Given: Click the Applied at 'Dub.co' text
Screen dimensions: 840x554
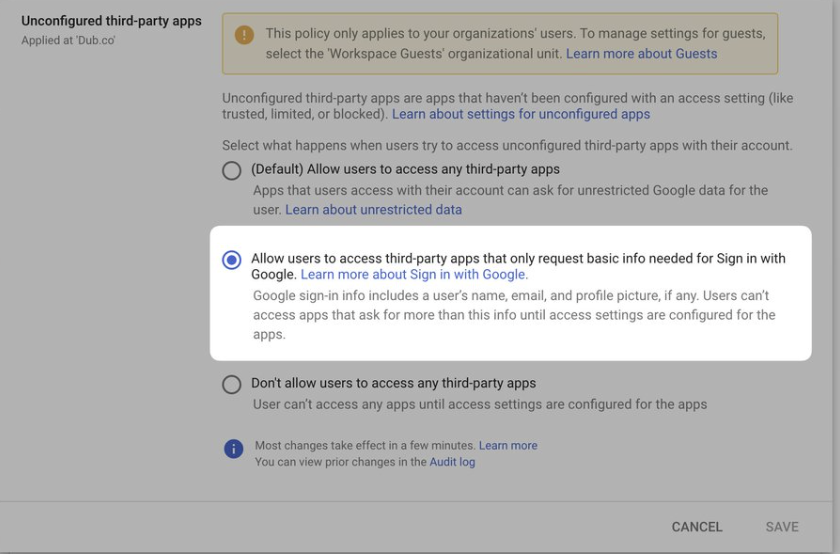Looking at the screenshot, I should pos(68,40).
